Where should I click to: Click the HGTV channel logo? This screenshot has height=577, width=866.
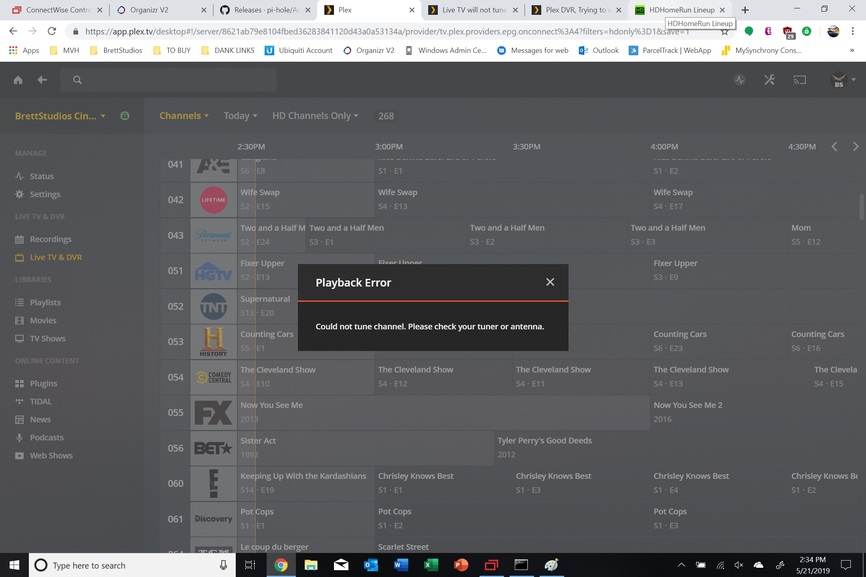[x=213, y=271]
